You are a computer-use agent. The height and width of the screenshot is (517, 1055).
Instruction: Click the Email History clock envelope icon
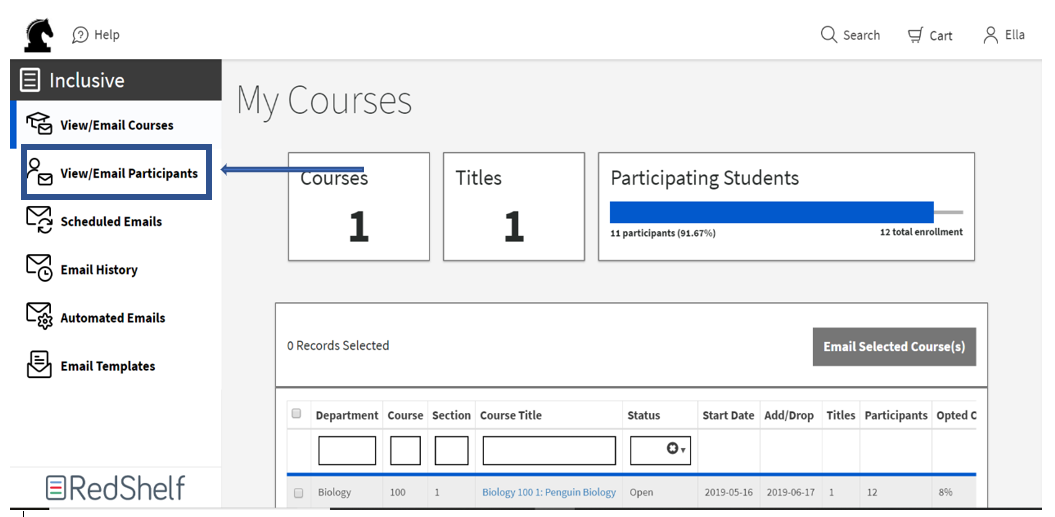[39, 269]
